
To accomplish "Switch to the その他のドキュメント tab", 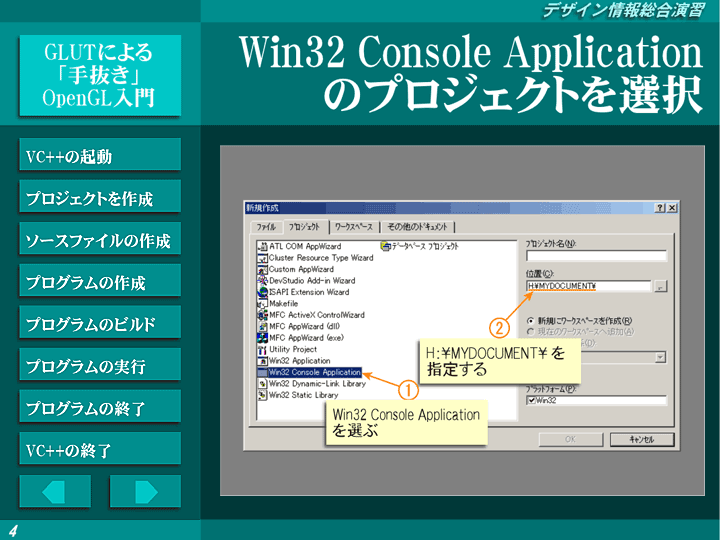I will [x=417, y=227].
